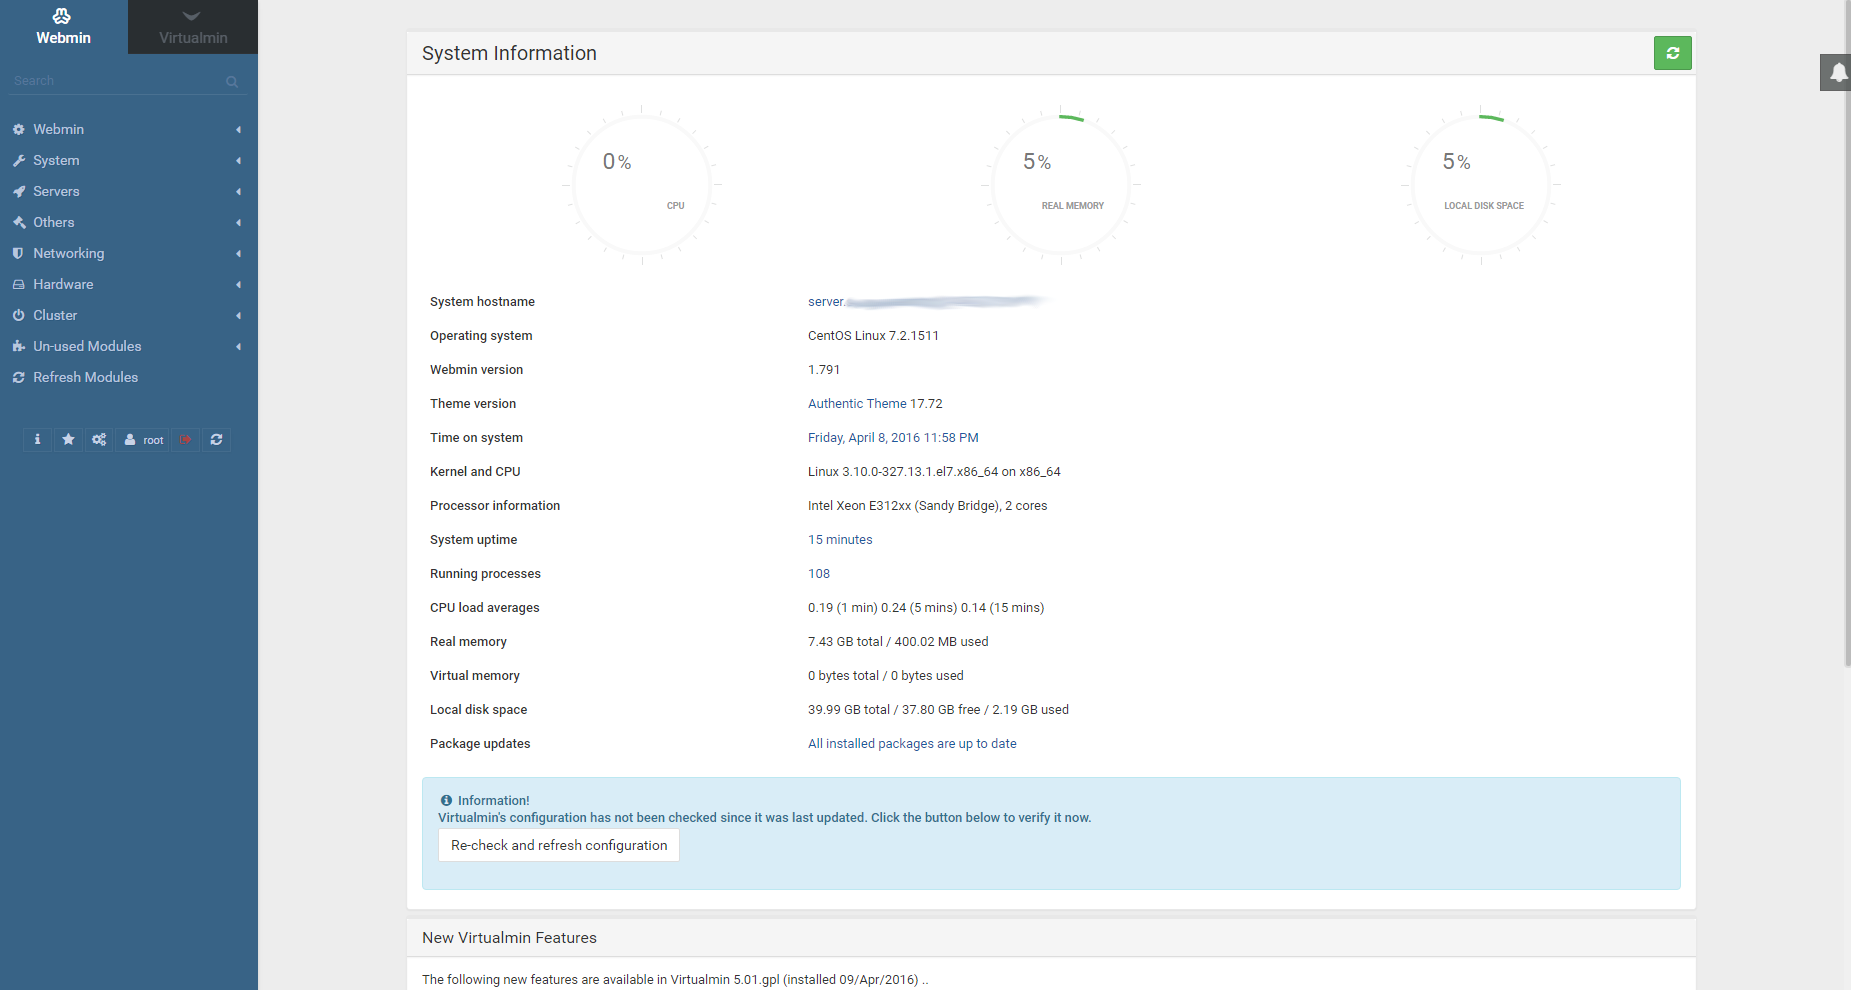
Task: Click the red logout icon
Action: coord(185,440)
